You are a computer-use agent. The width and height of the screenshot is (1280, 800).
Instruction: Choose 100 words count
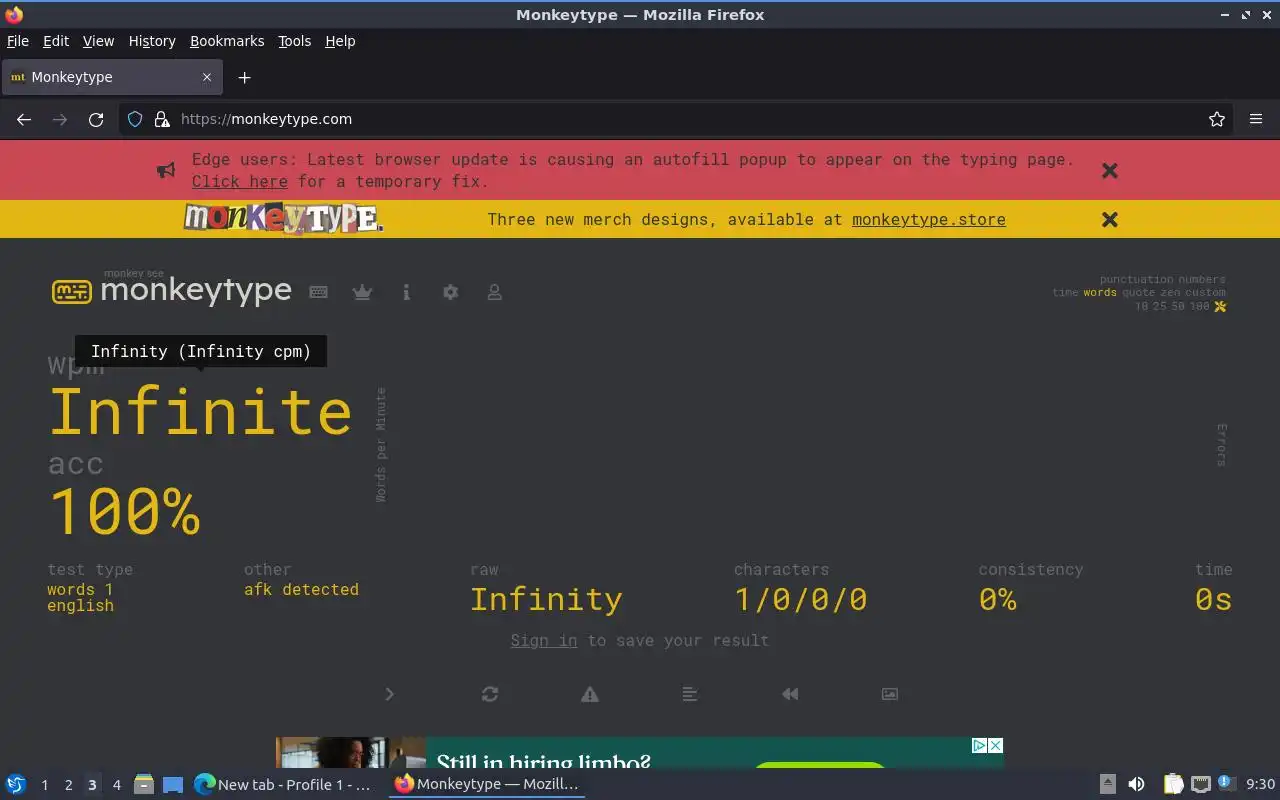pos(1199,307)
